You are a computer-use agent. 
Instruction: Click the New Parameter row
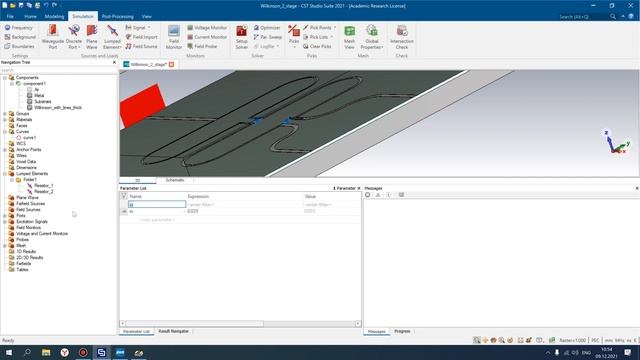coord(157,220)
